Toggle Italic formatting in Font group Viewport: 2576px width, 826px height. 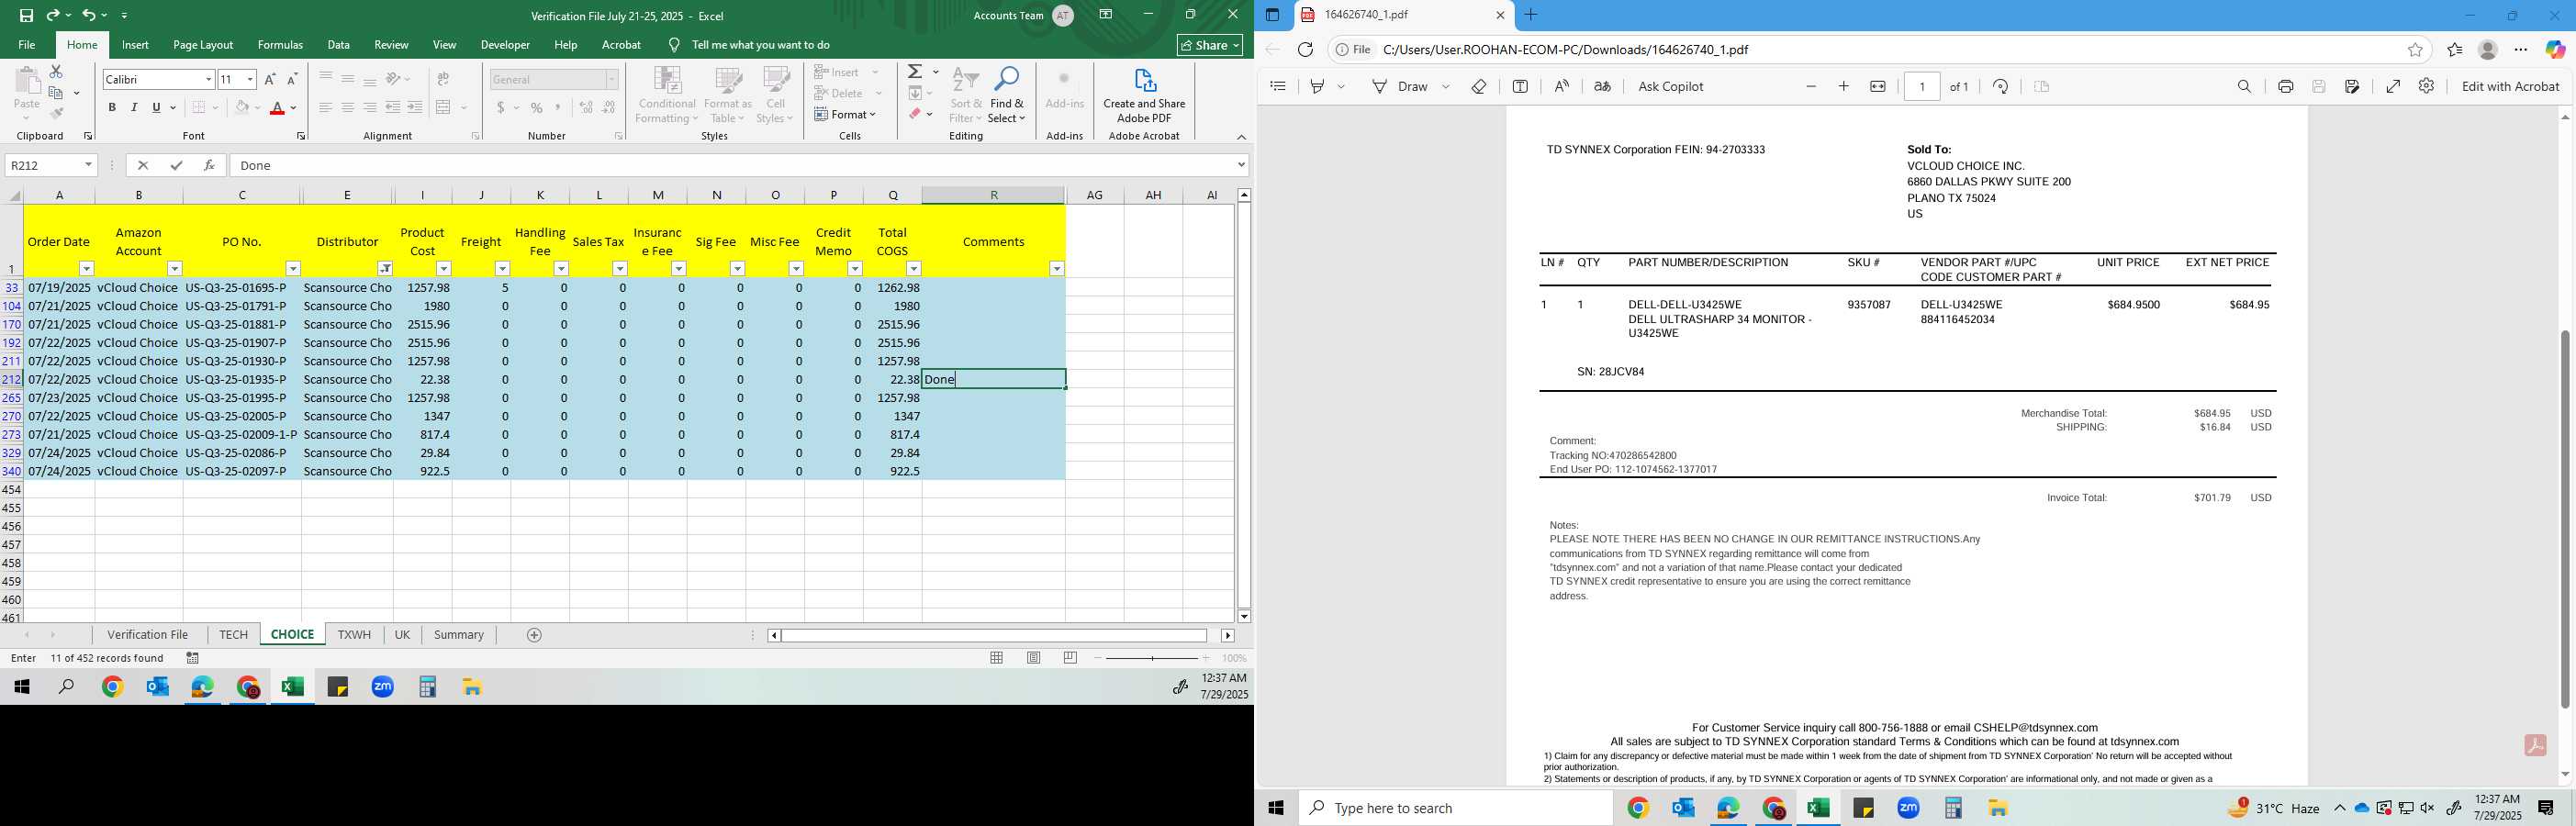click(x=134, y=107)
